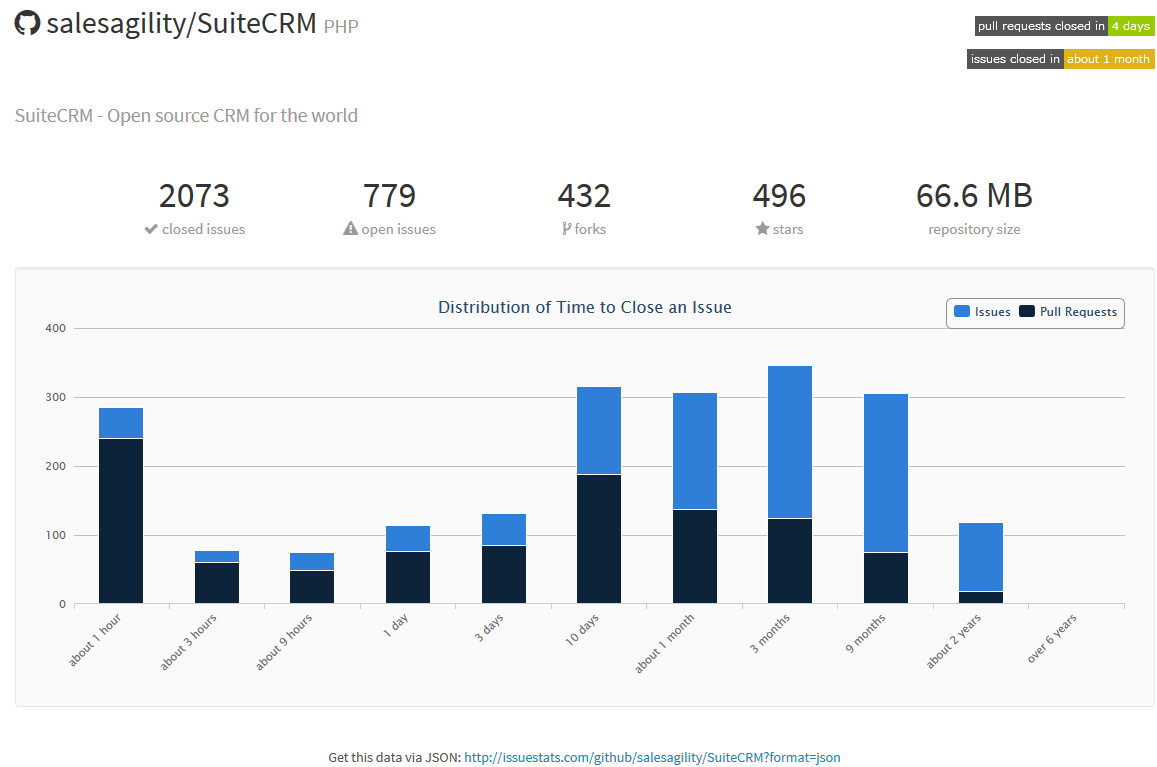Click the 9 months axis label
1157x767 pixels.
click(866, 633)
